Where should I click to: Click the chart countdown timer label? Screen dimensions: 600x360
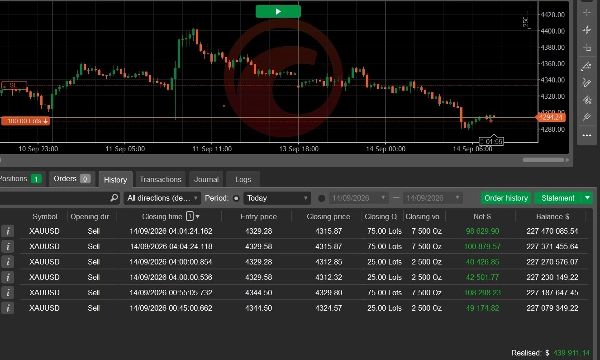[x=491, y=141]
